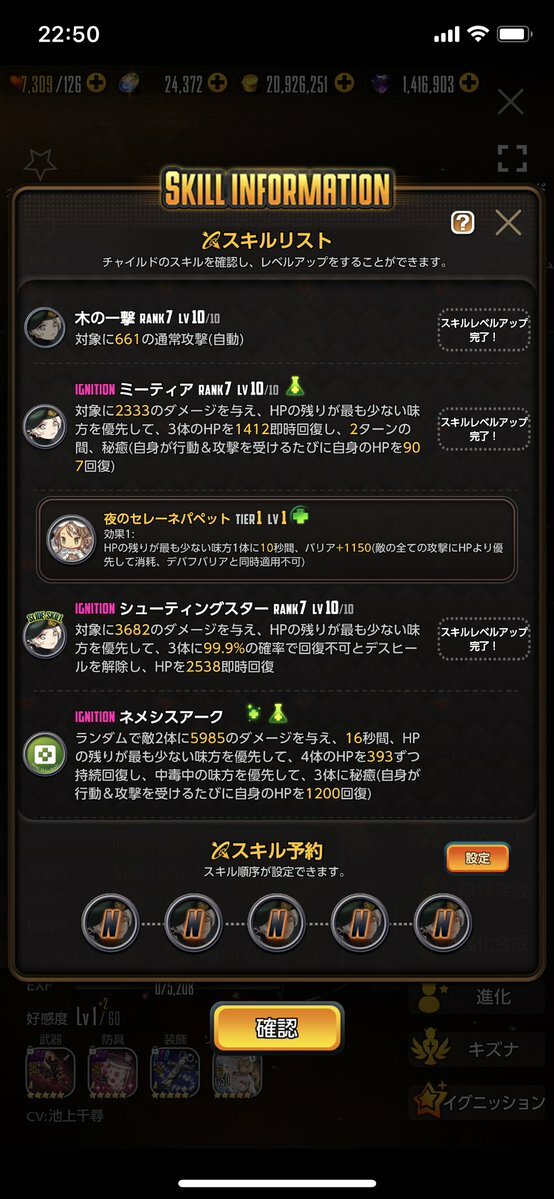Tap the ネメシスアーク green skill icon
554x1199 pixels.
[x=44, y=754]
